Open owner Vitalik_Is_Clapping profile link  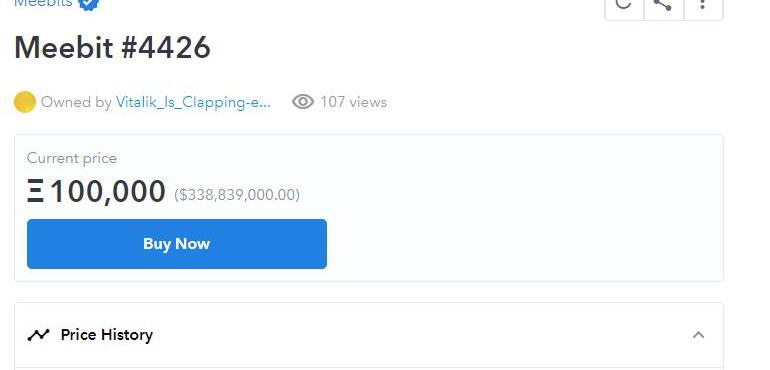[x=193, y=102]
